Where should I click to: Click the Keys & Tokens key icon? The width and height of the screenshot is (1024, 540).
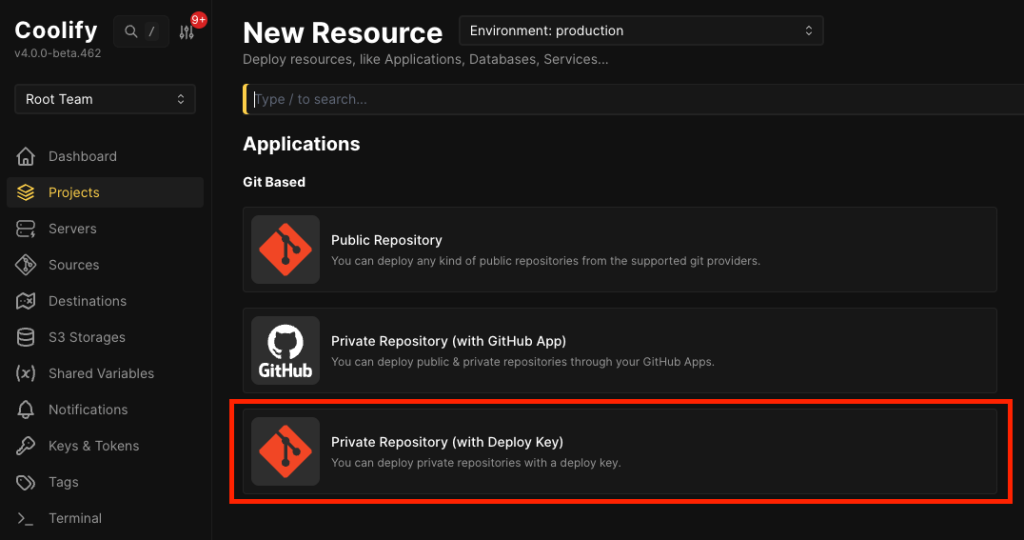click(25, 446)
